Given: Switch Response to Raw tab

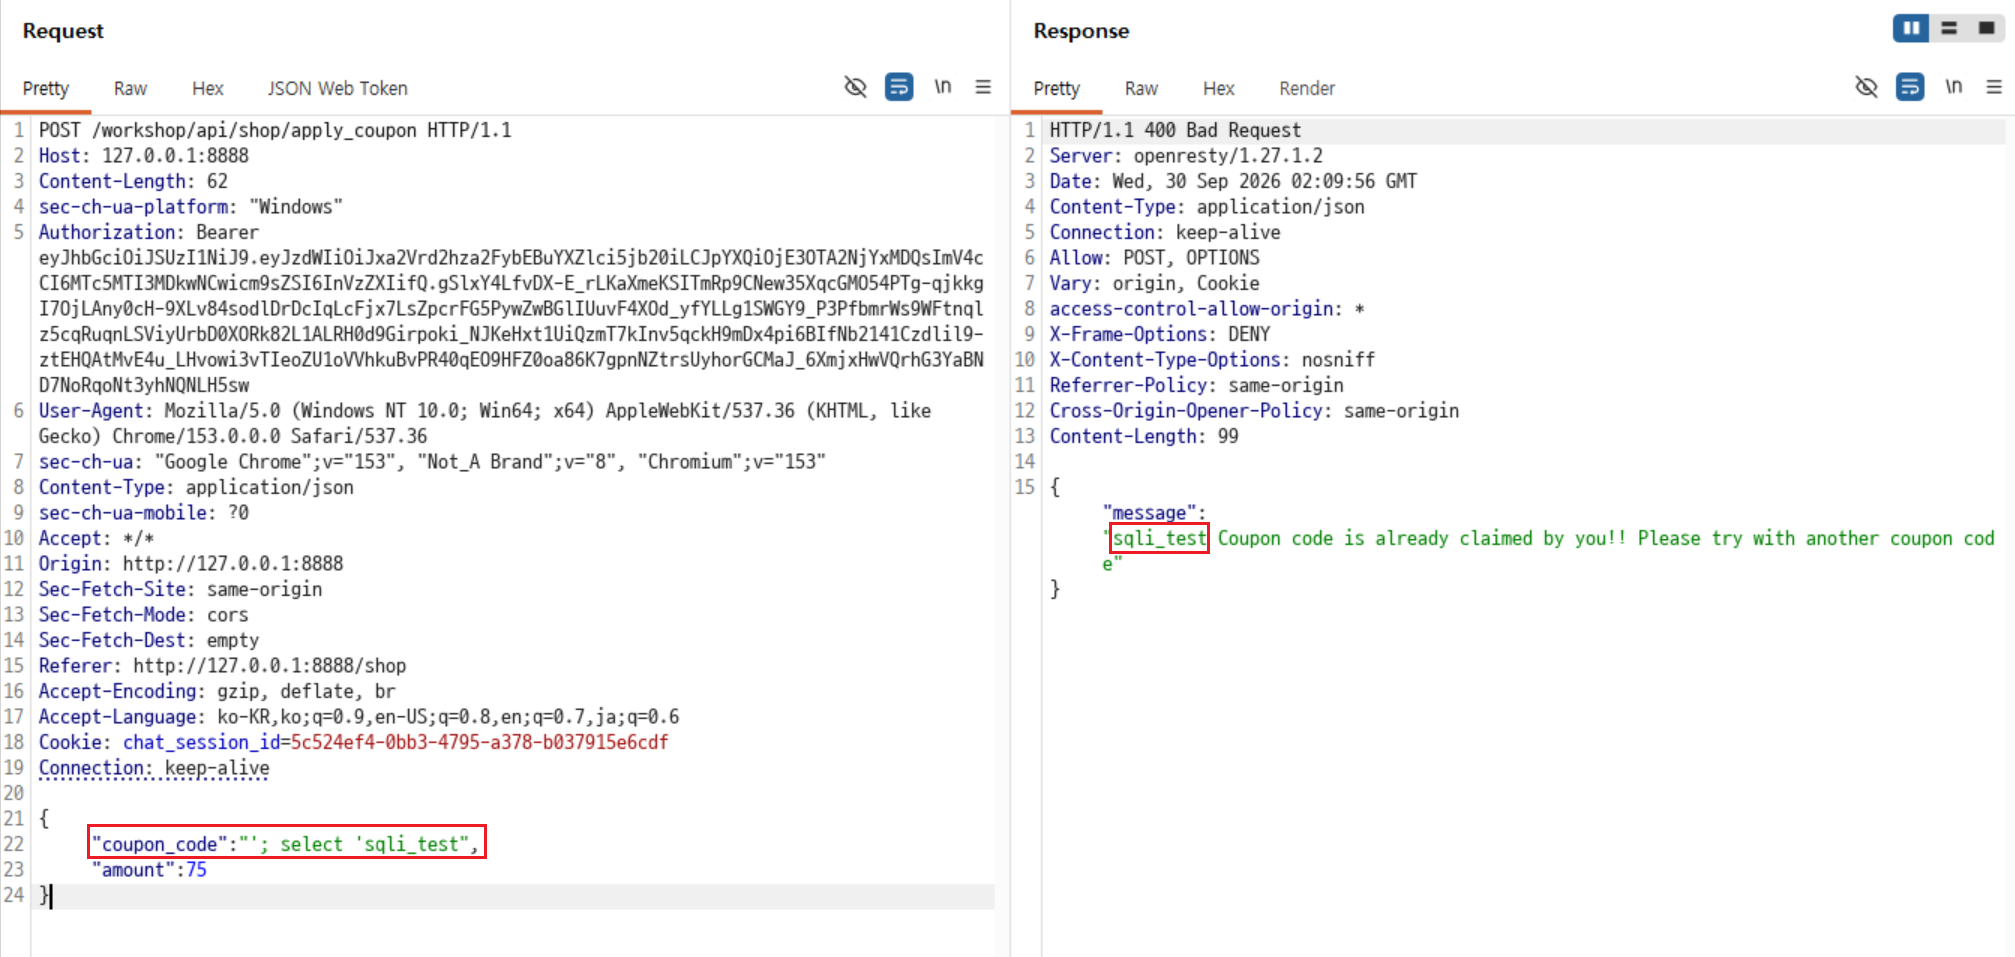Looking at the screenshot, I should tap(1141, 88).
